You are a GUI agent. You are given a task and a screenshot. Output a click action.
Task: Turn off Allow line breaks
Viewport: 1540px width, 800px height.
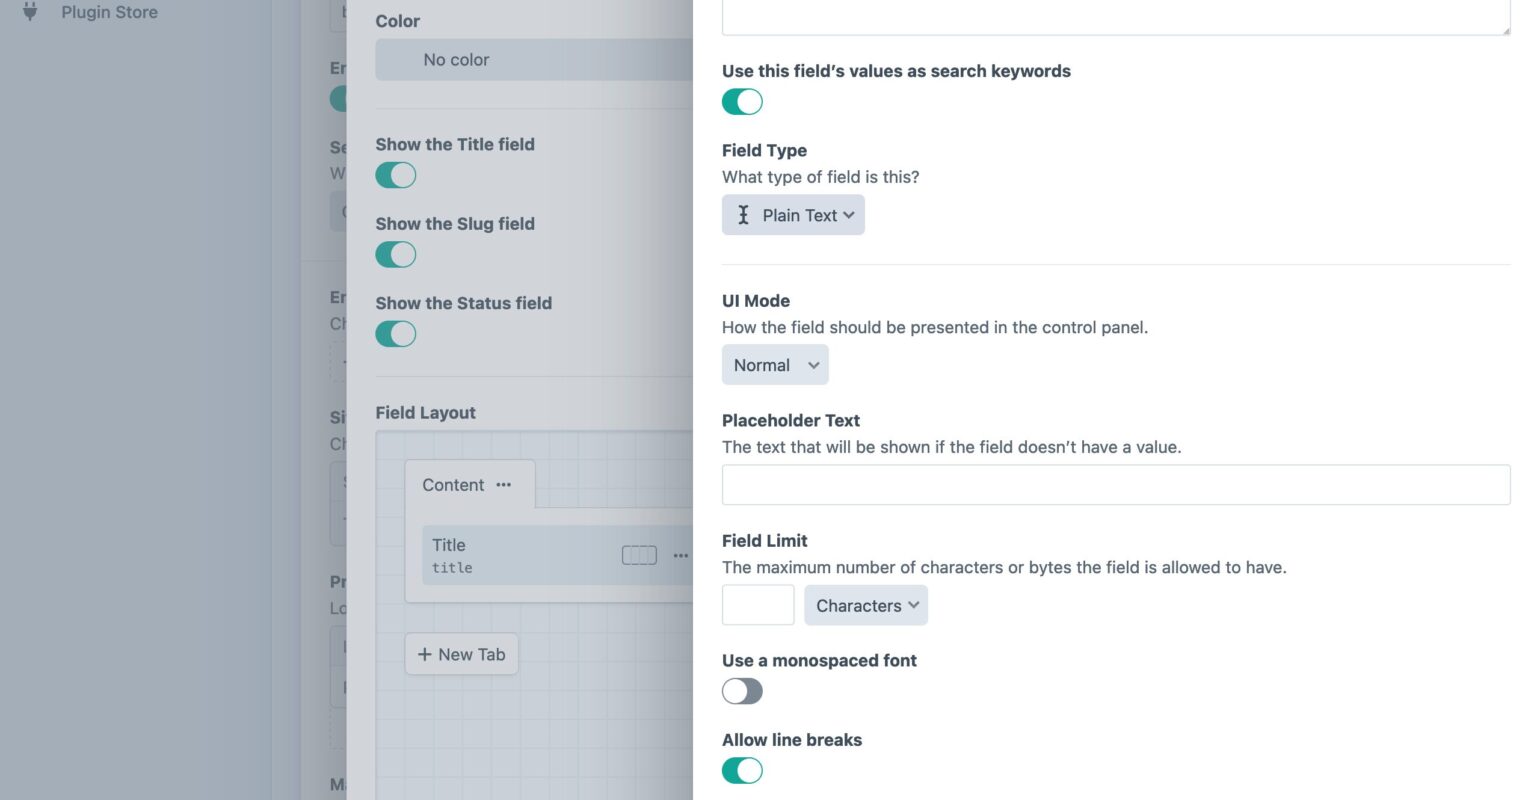[742, 770]
